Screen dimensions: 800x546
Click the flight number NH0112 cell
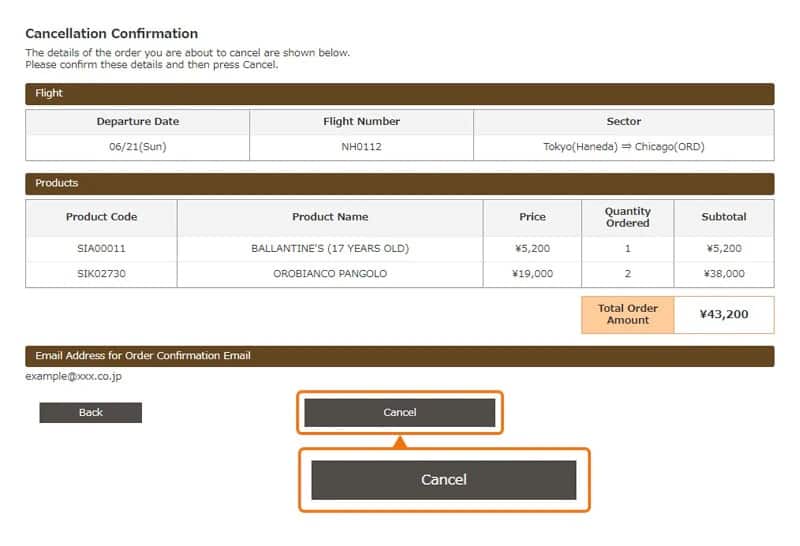(x=361, y=147)
